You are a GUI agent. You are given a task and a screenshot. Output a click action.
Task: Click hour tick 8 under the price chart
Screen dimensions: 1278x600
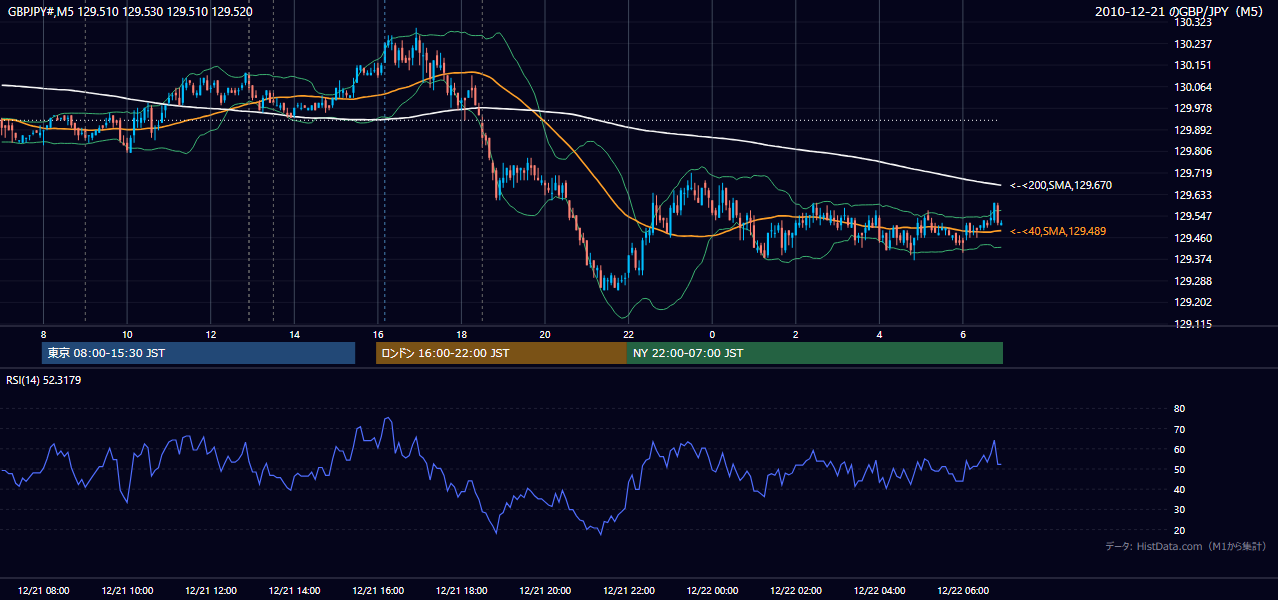pyautogui.click(x=43, y=334)
